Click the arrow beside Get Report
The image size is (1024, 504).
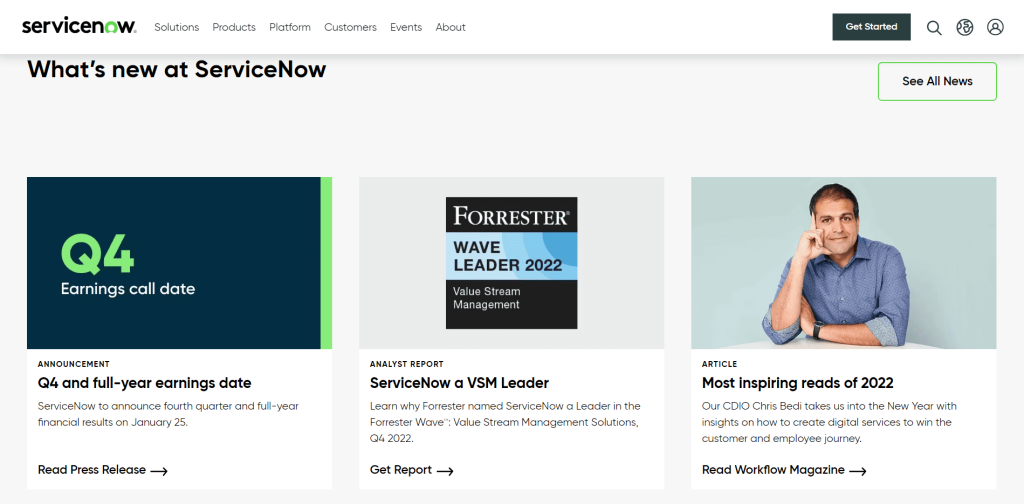click(445, 471)
